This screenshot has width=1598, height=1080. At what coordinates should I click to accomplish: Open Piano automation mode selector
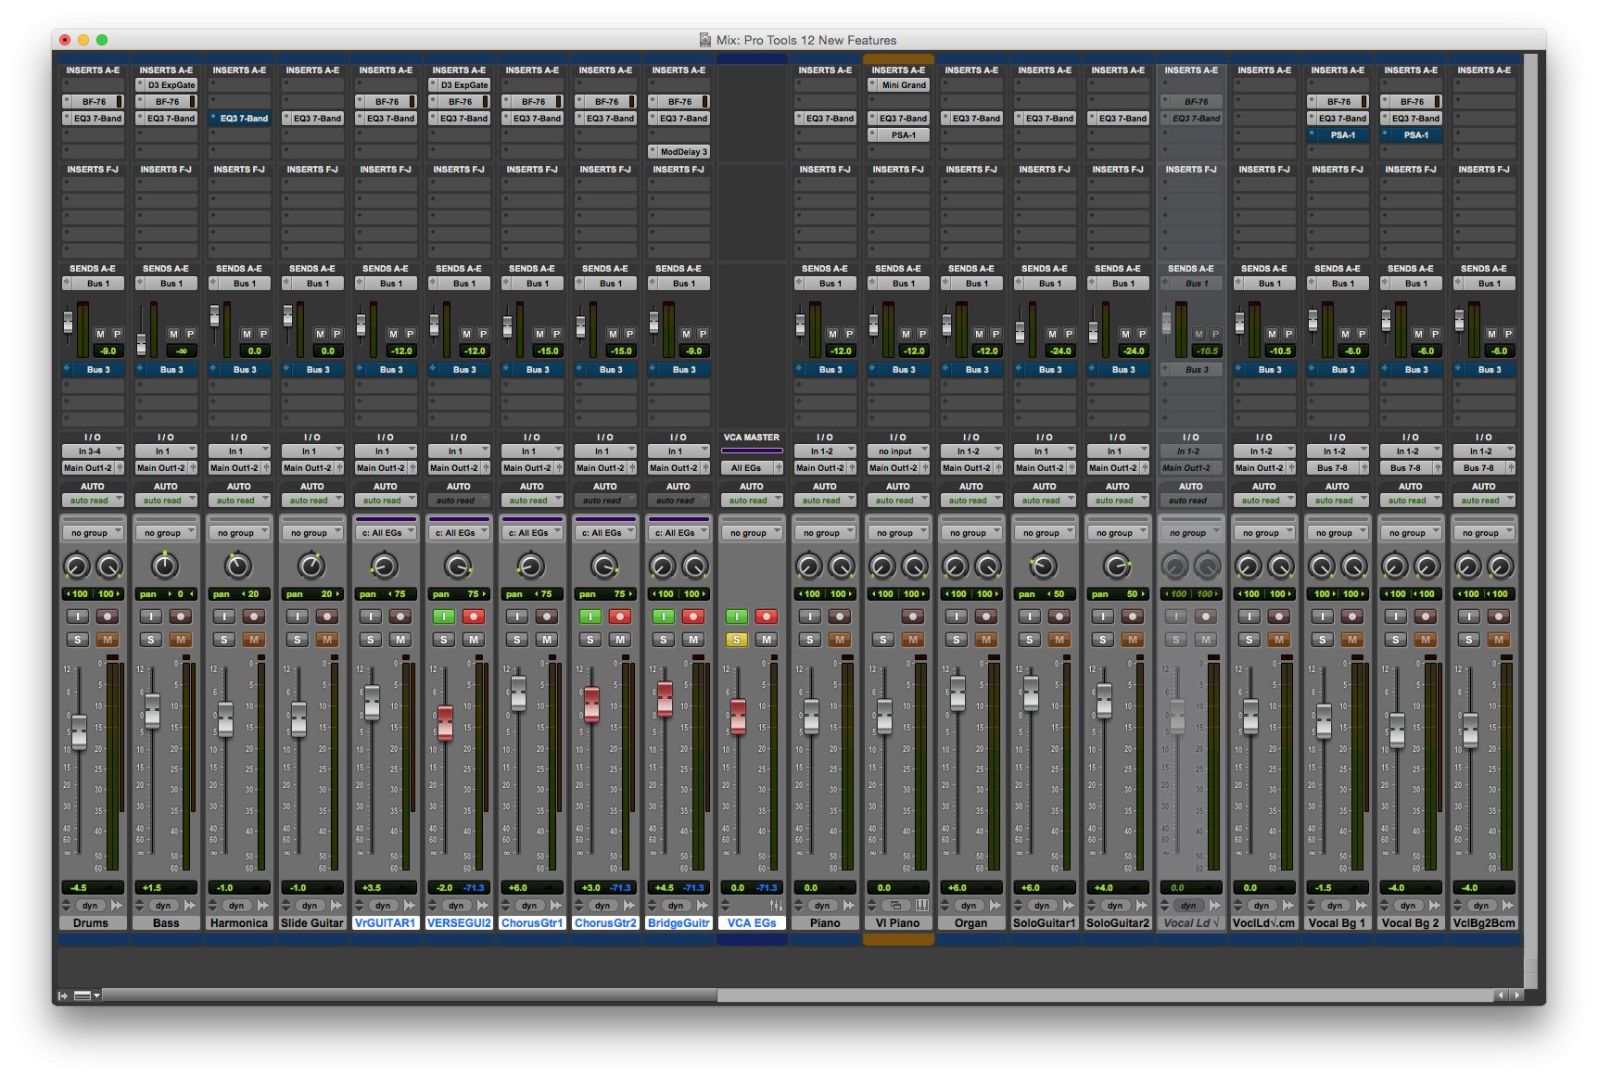pos(824,500)
